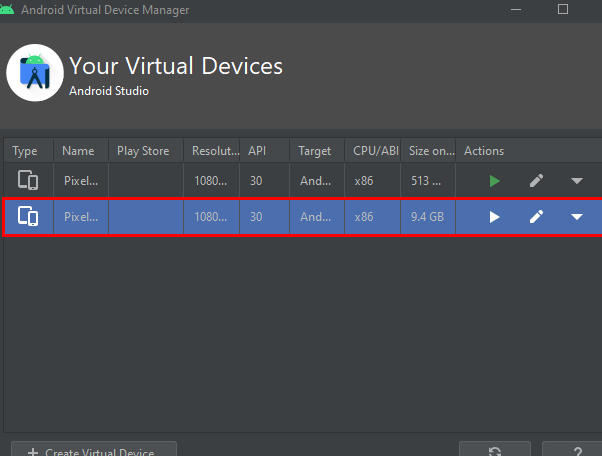Launch the selected 9.4 GB Pixel device
The height and width of the screenshot is (456, 602).
click(494, 217)
